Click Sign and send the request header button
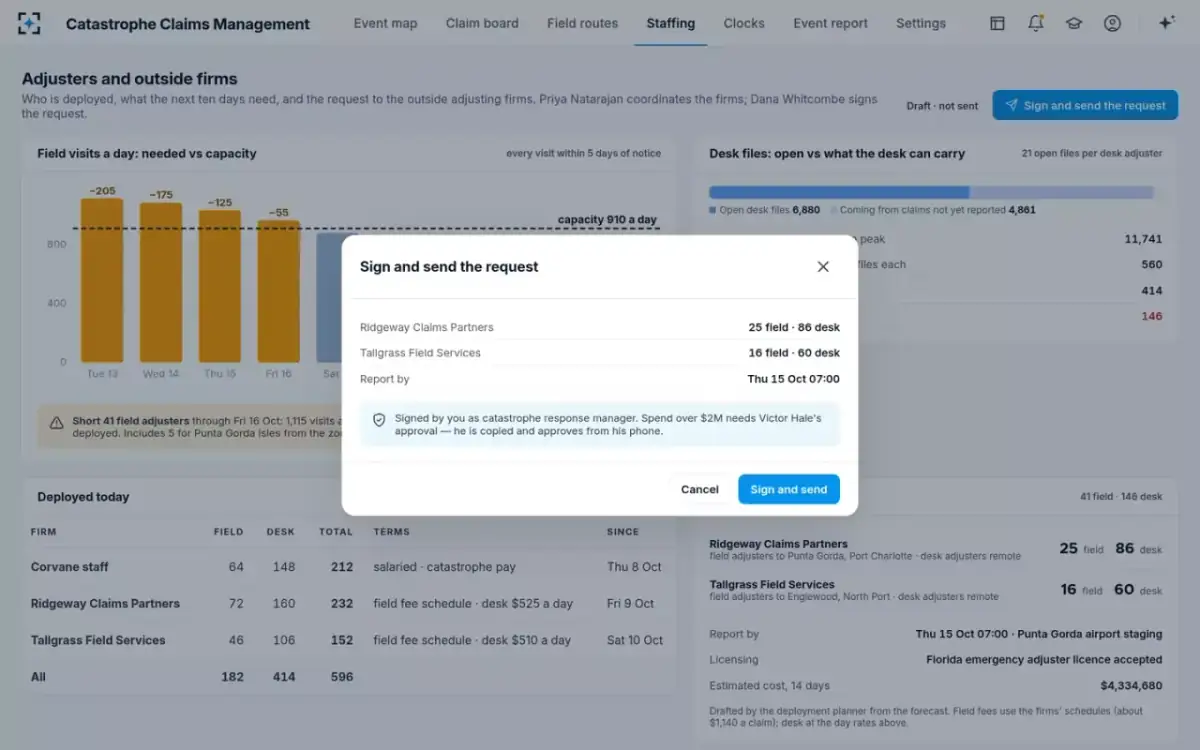 click(1085, 105)
